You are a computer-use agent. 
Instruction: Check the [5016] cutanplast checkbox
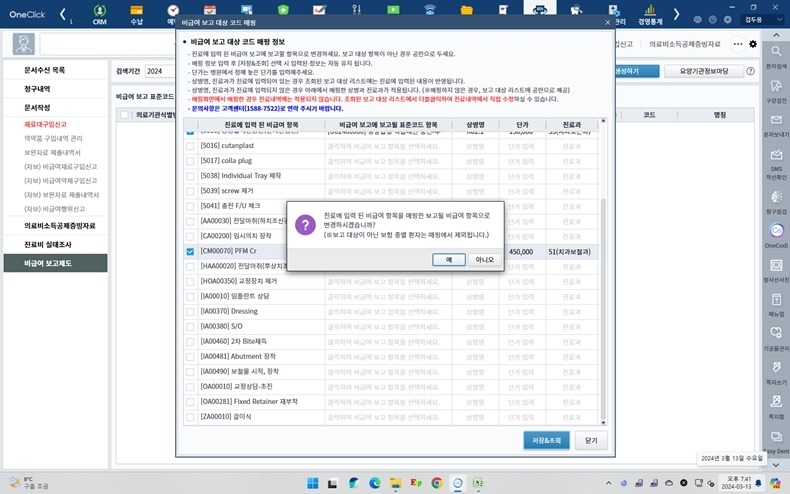191,145
